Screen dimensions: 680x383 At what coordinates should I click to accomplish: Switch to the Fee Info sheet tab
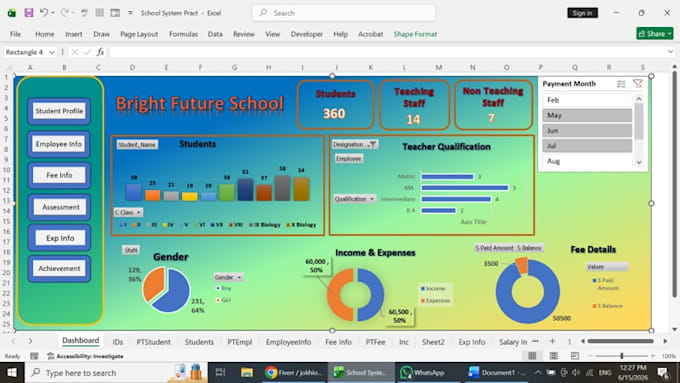[338, 342]
